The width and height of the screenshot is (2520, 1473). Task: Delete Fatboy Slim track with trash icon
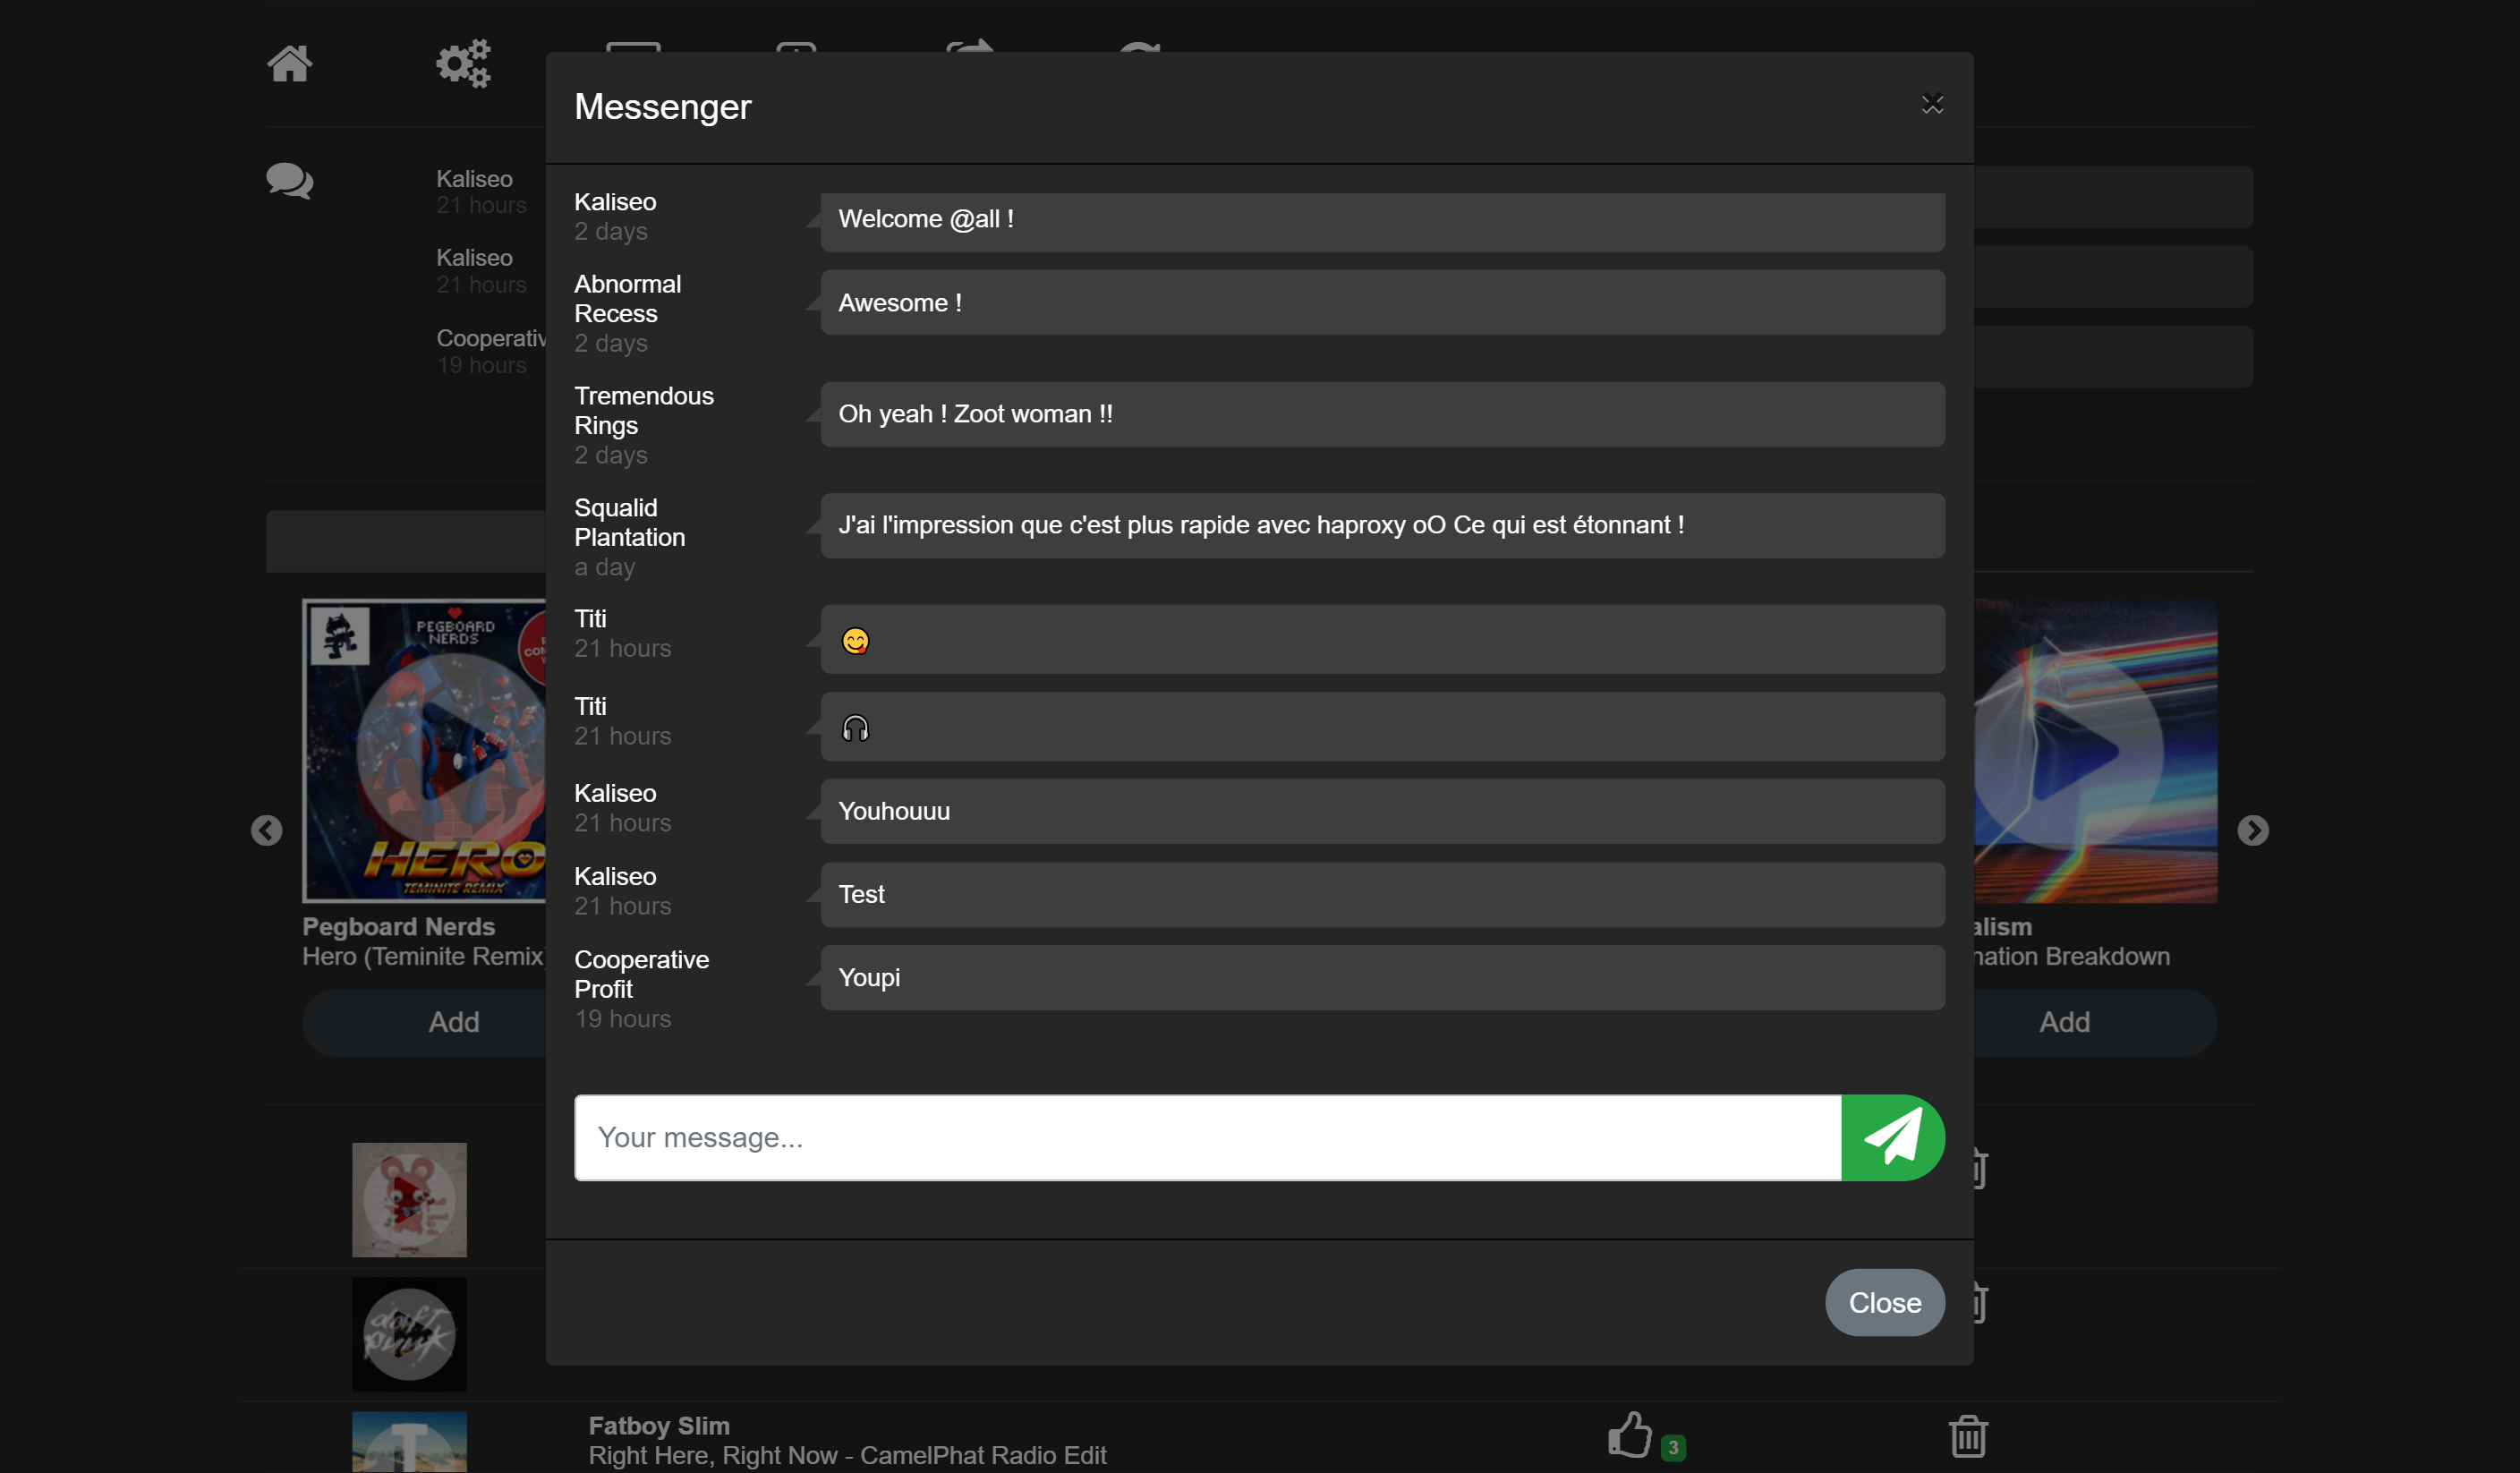[1967, 1436]
